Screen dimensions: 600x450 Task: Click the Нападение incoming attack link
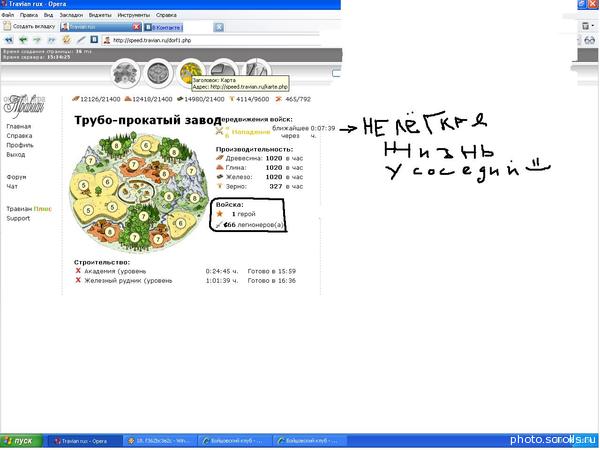[x=251, y=132]
